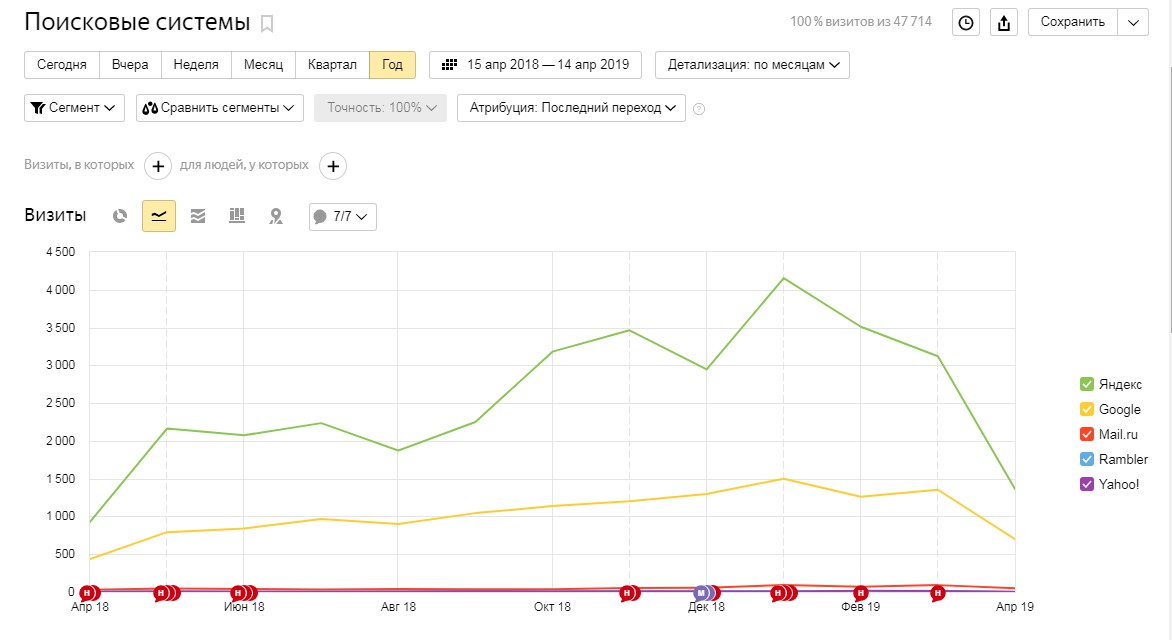Expand the Сегмент dropdown
Image resolution: width=1172 pixels, height=640 pixels.
click(x=73, y=108)
